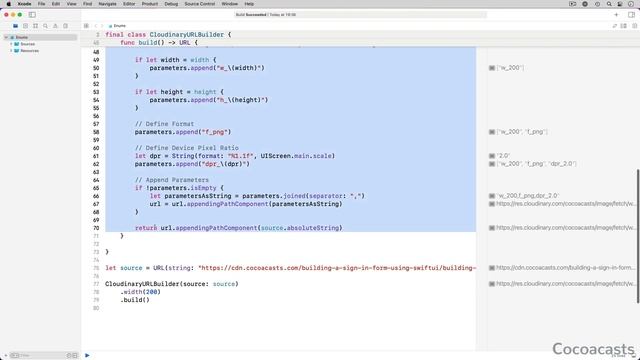Click the add editor on right icon
This screenshot has width=640, height=360.
[x=634, y=26]
